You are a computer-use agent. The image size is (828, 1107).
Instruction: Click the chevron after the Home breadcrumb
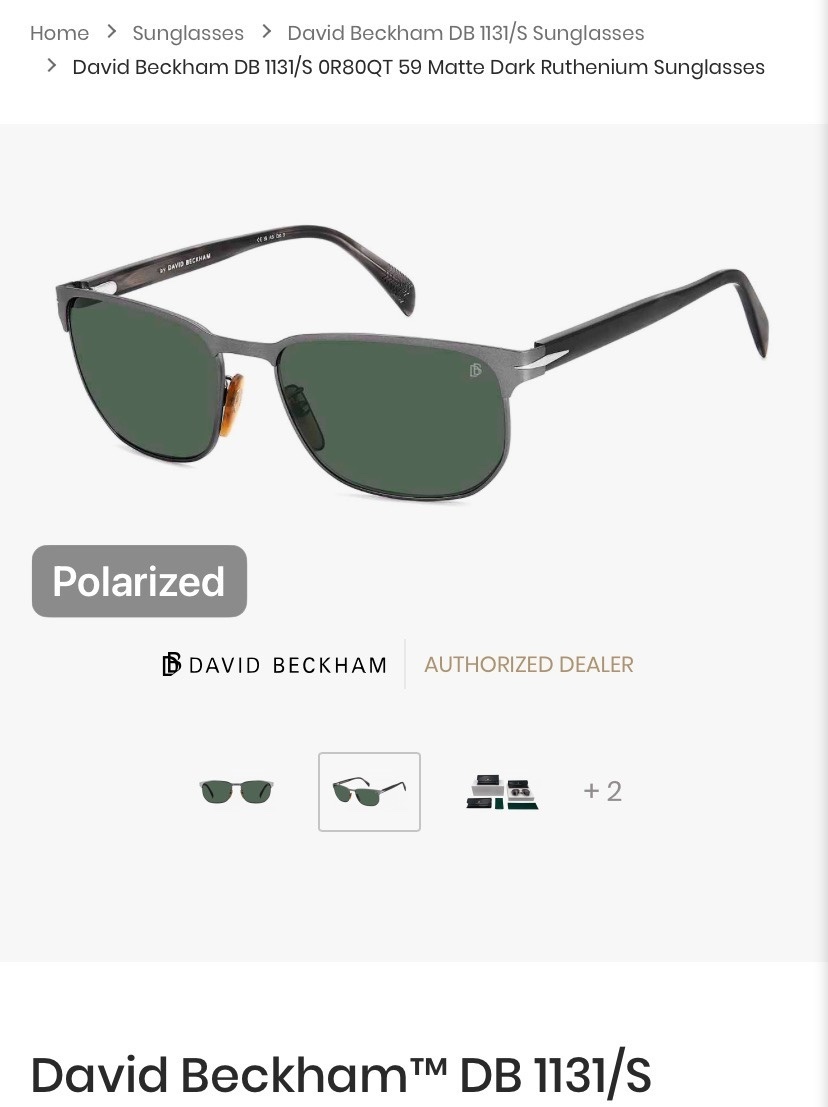click(x=111, y=32)
